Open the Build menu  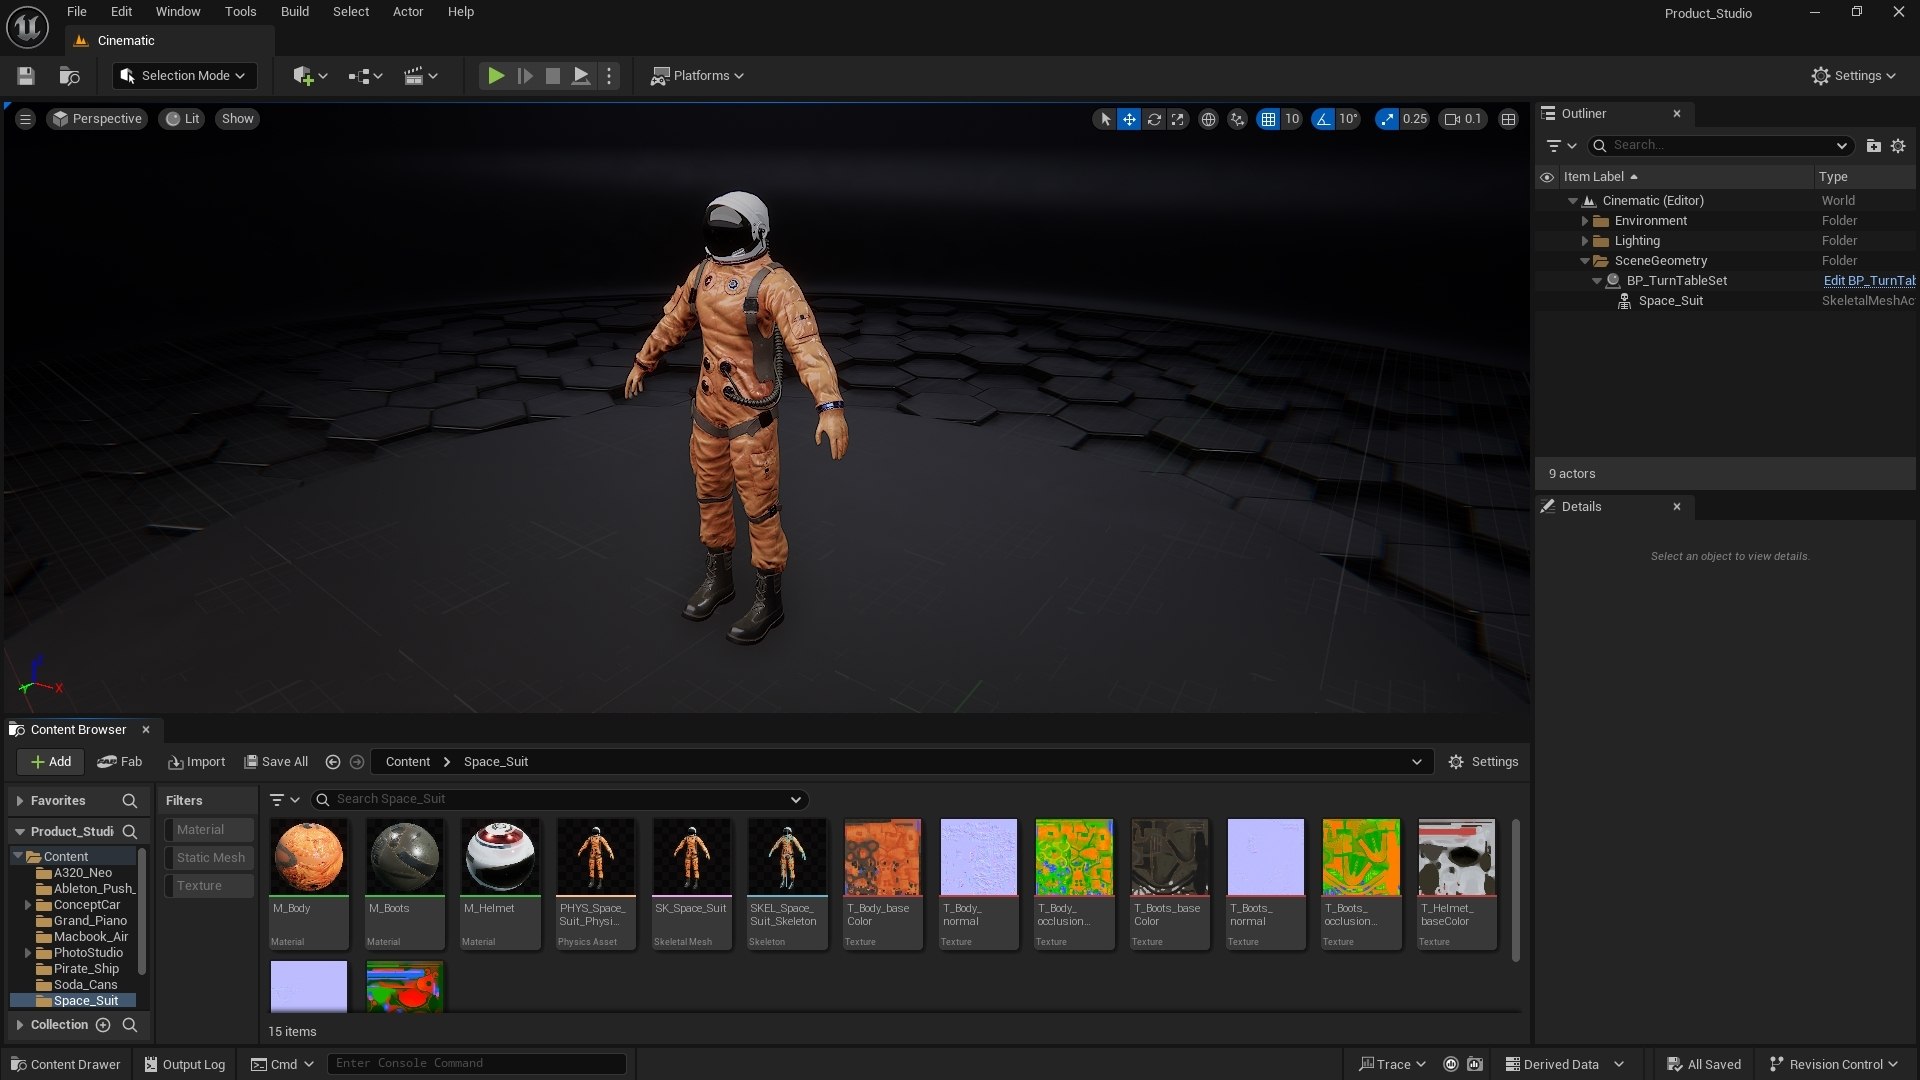tap(294, 12)
